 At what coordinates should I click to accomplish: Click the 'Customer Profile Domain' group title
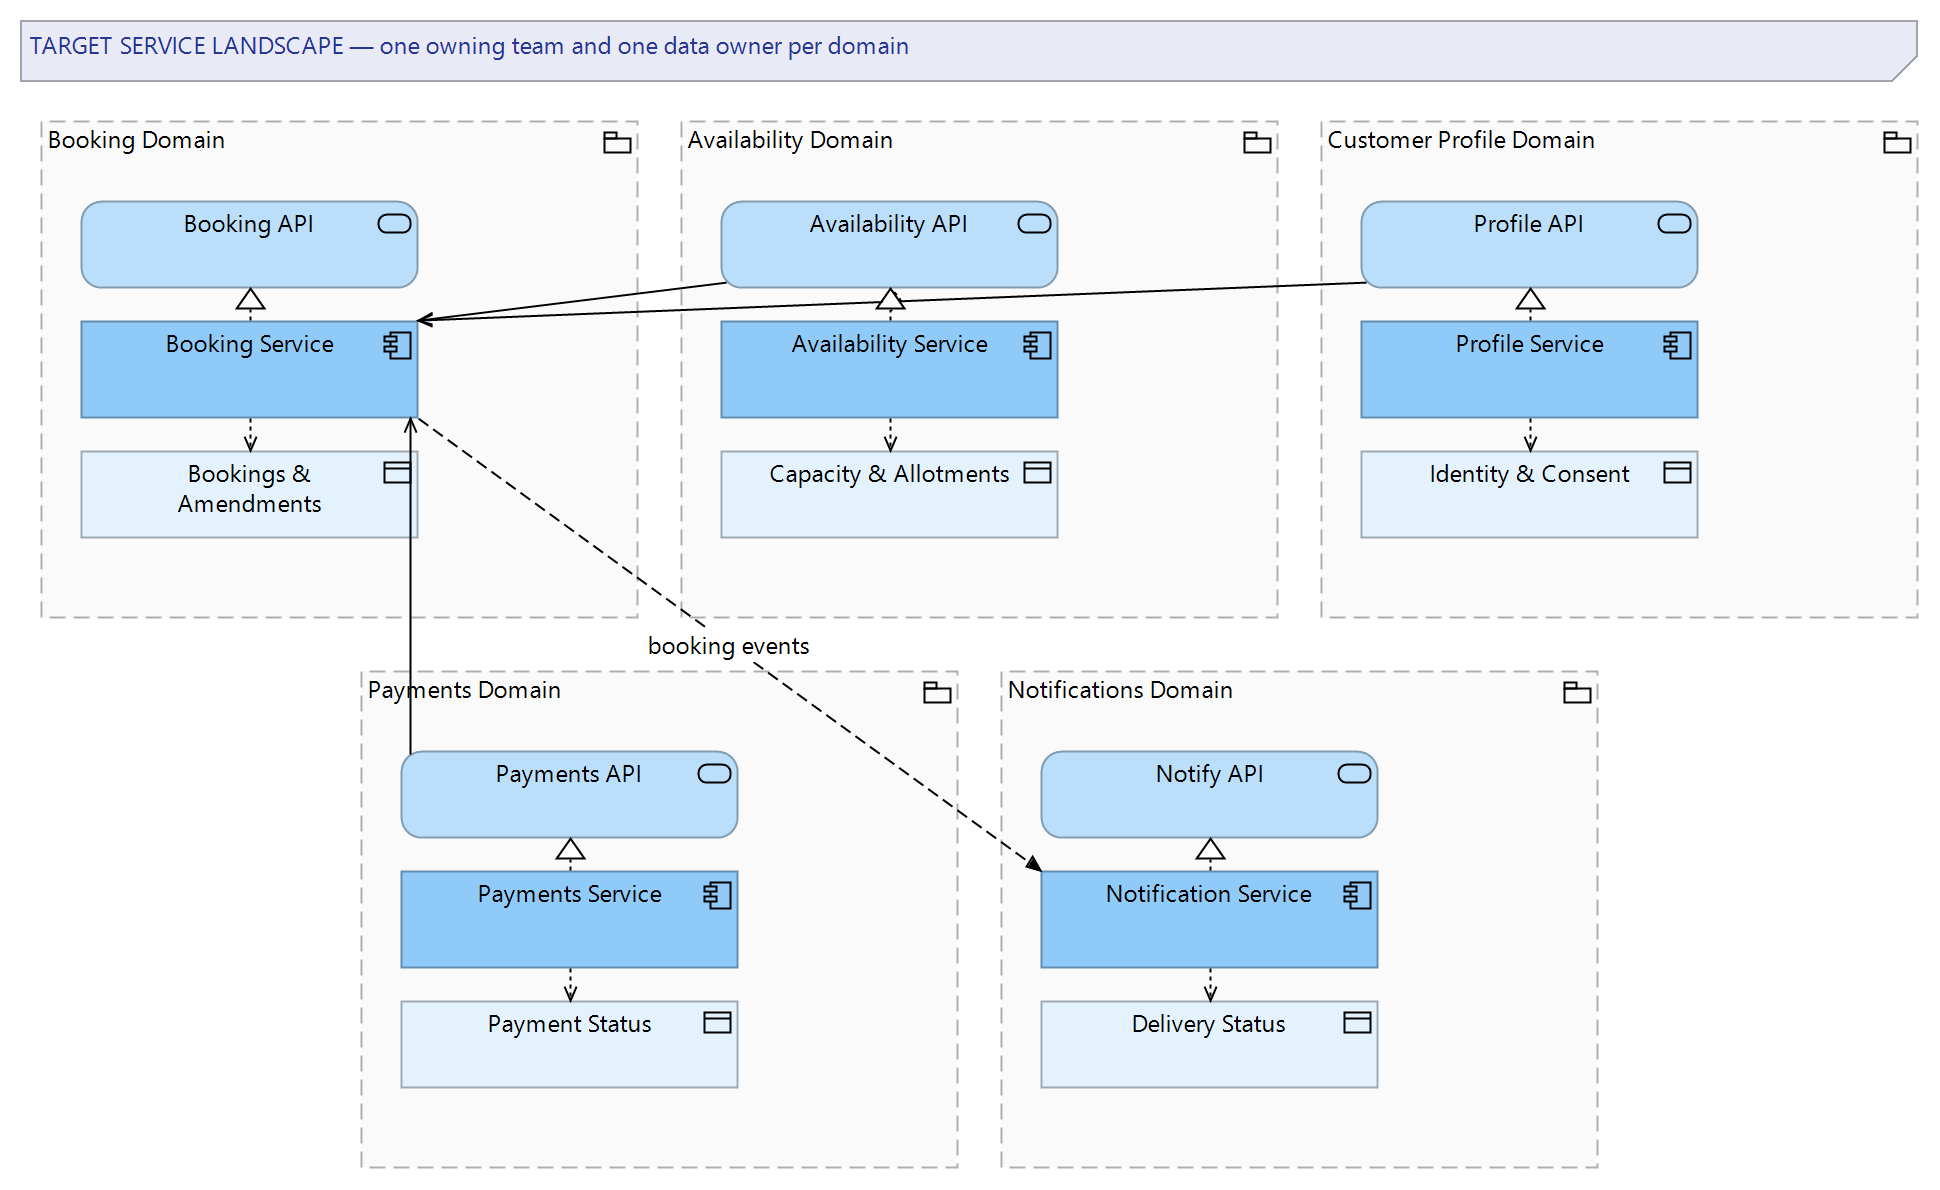(x=1461, y=140)
